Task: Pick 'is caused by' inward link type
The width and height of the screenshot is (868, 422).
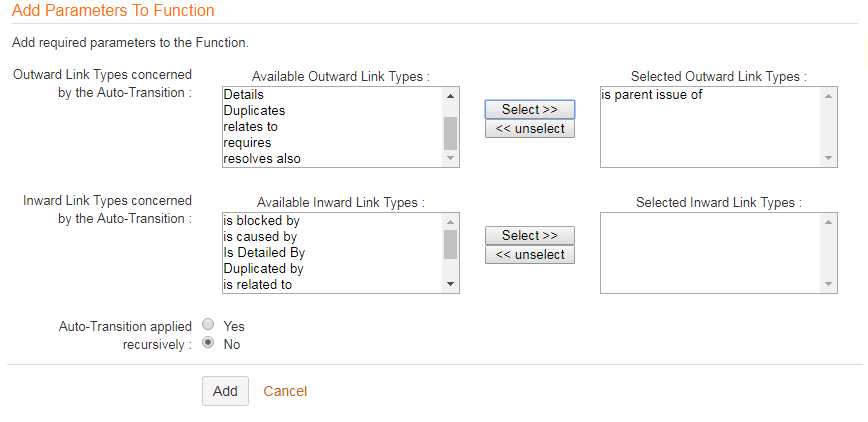Action: tap(260, 237)
